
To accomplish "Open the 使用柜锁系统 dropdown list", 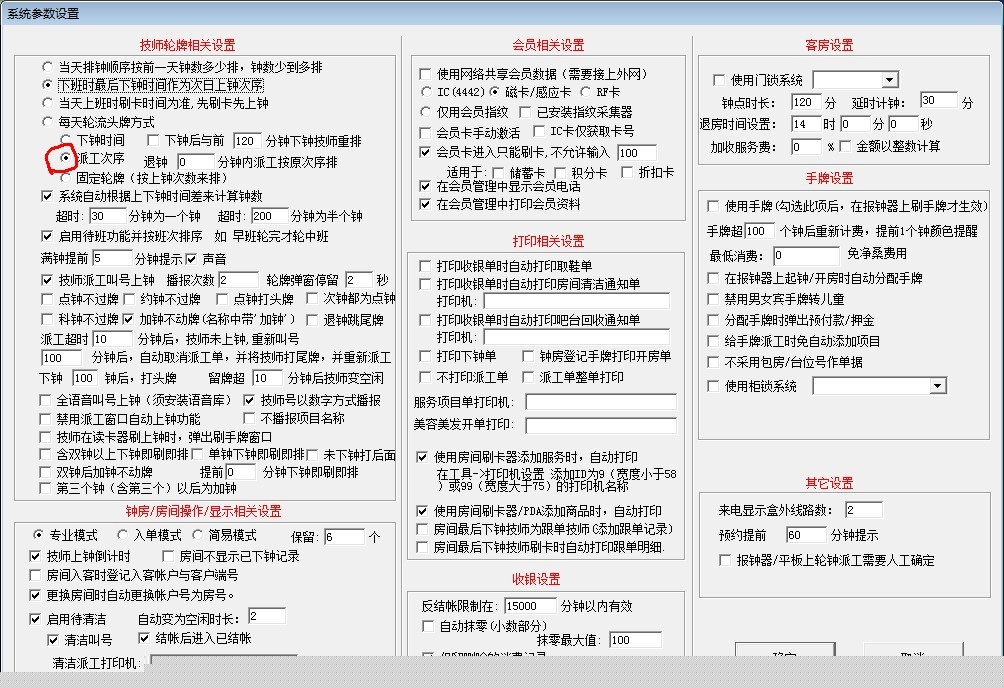I will (x=937, y=386).
